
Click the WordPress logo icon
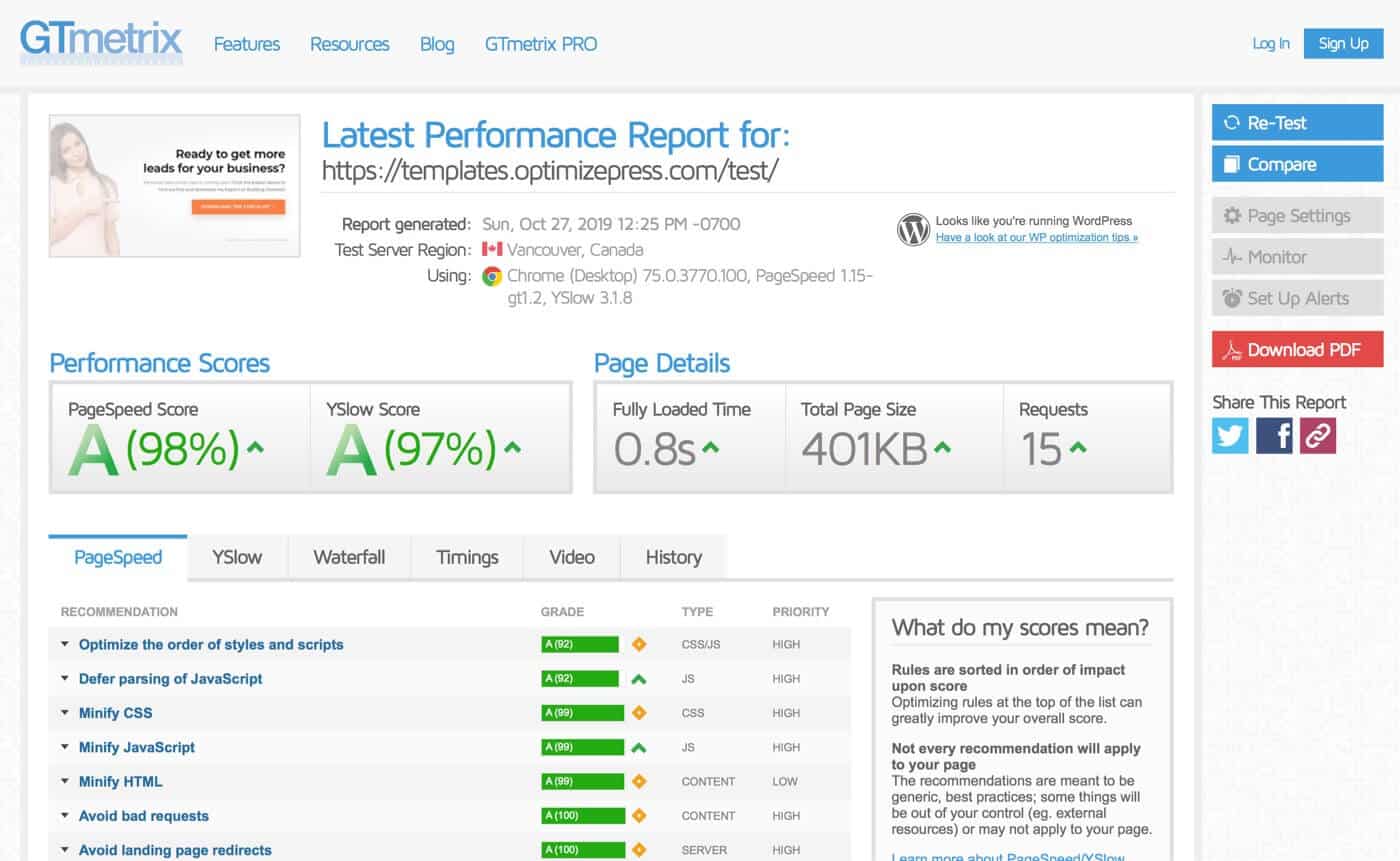click(x=913, y=229)
